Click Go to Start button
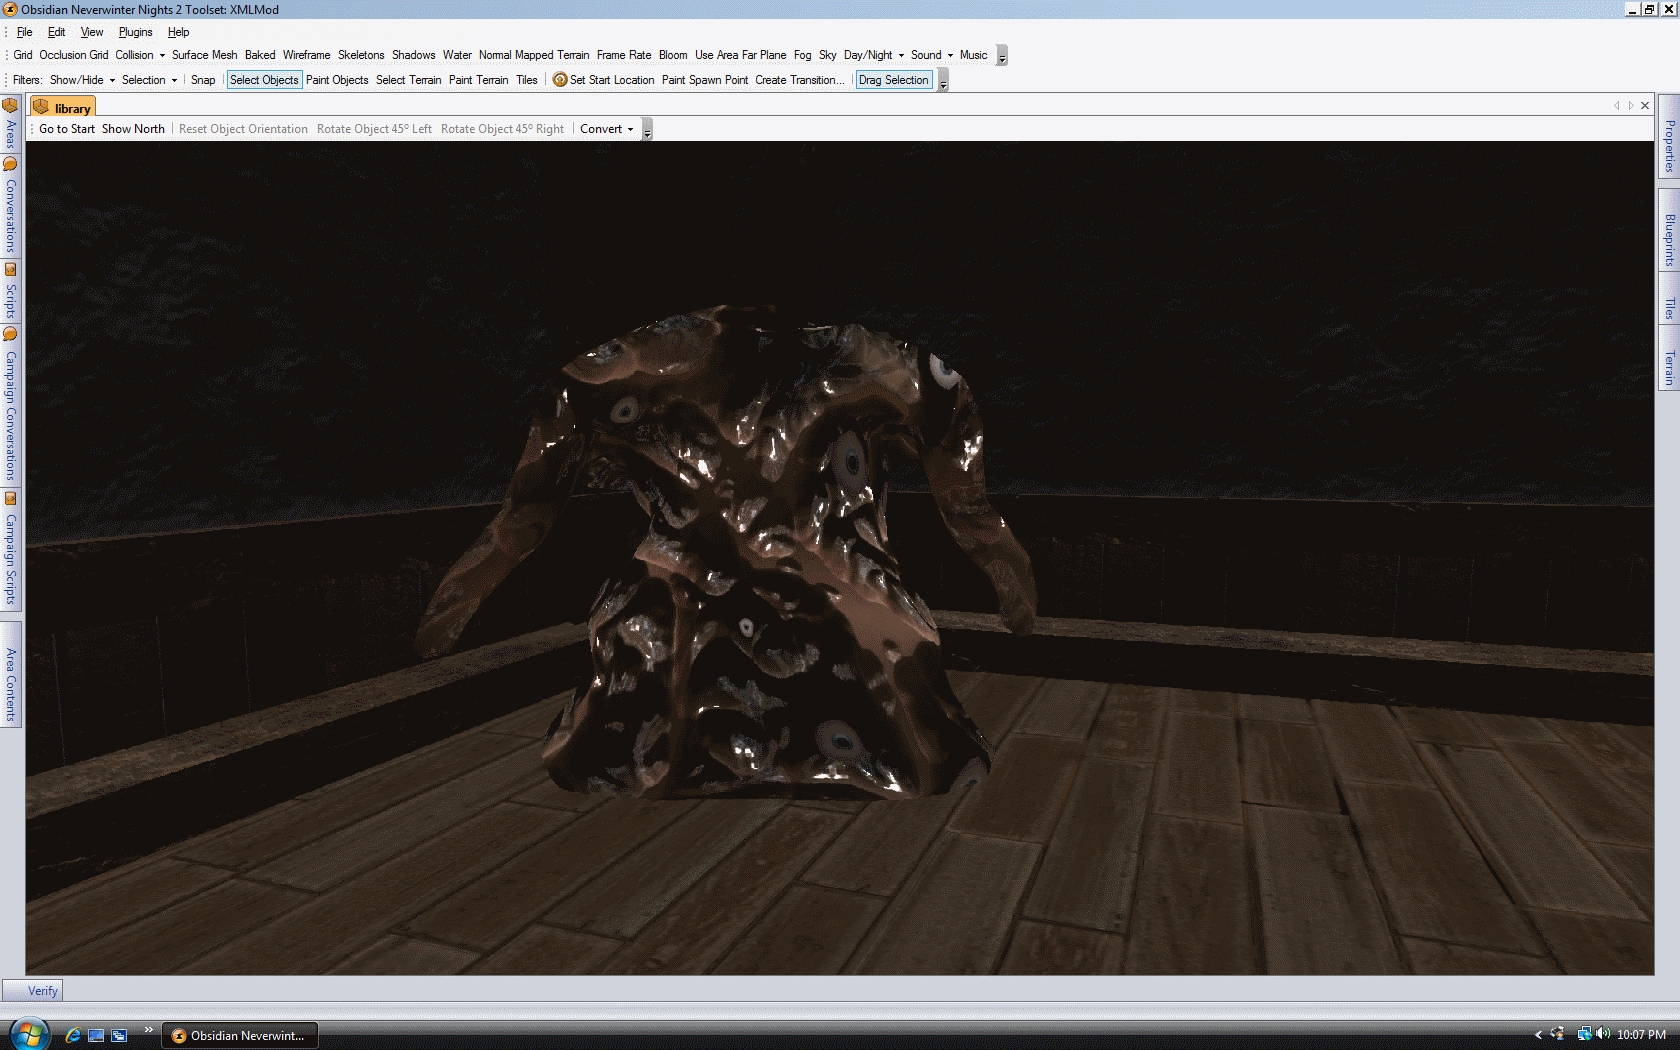 pos(67,129)
